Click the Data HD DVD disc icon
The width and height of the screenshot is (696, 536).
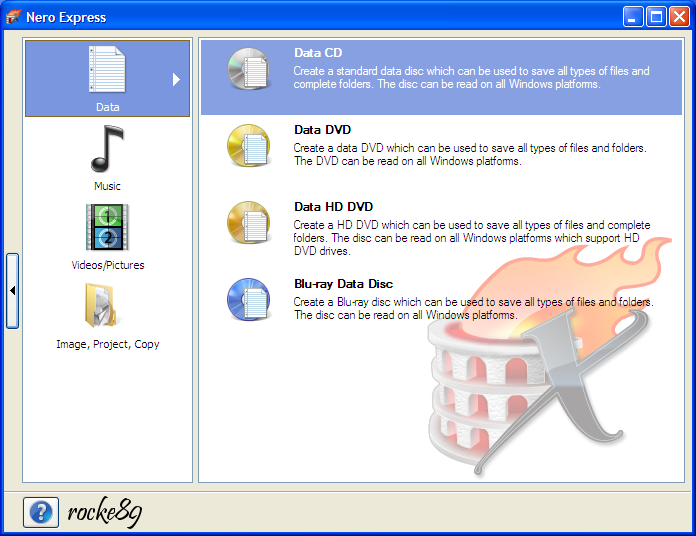click(249, 223)
